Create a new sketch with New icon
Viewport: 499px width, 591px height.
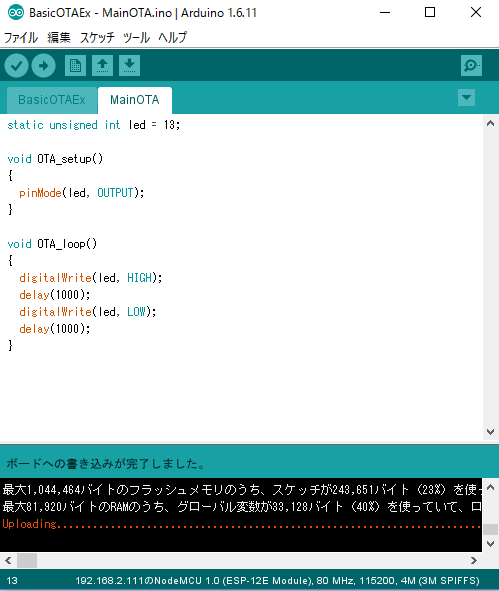point(75,66)
